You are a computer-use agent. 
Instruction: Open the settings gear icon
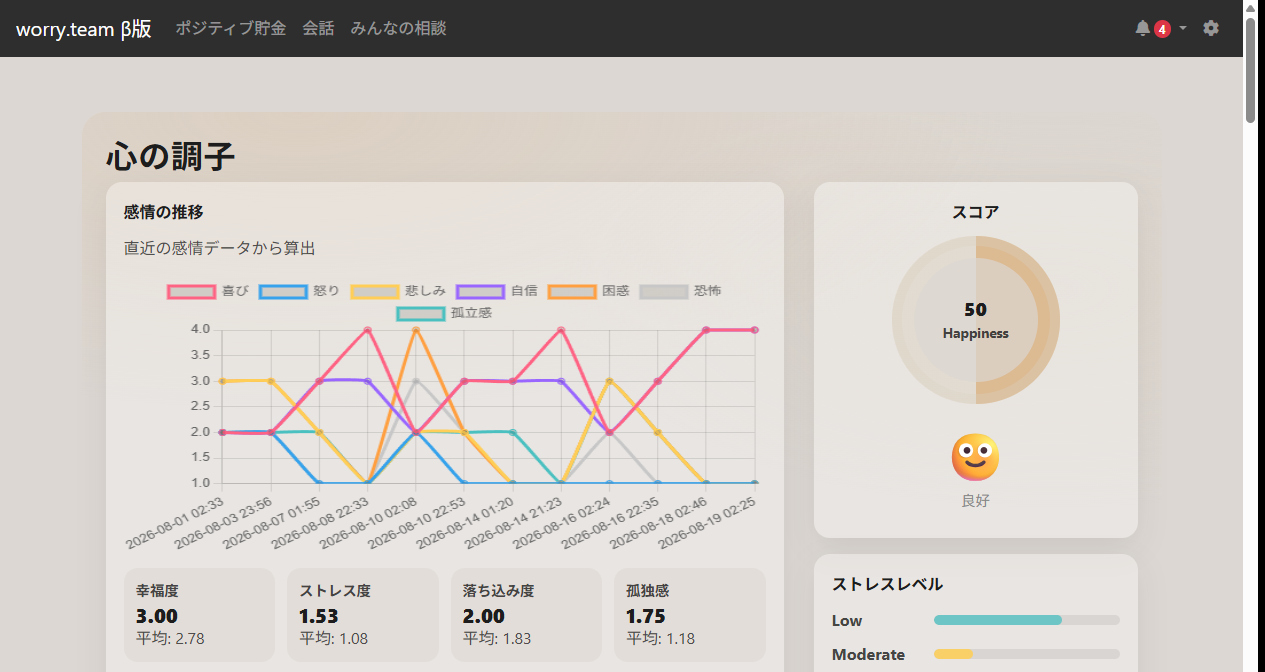coord(1211,28)
